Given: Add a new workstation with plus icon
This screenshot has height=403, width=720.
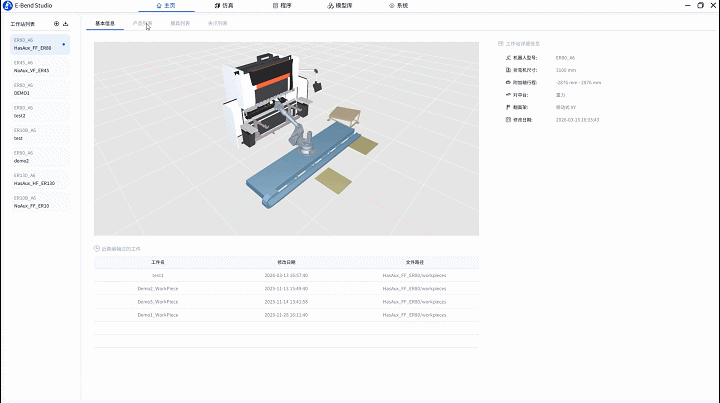Looking at the screenshot, I should click(56, 24).
